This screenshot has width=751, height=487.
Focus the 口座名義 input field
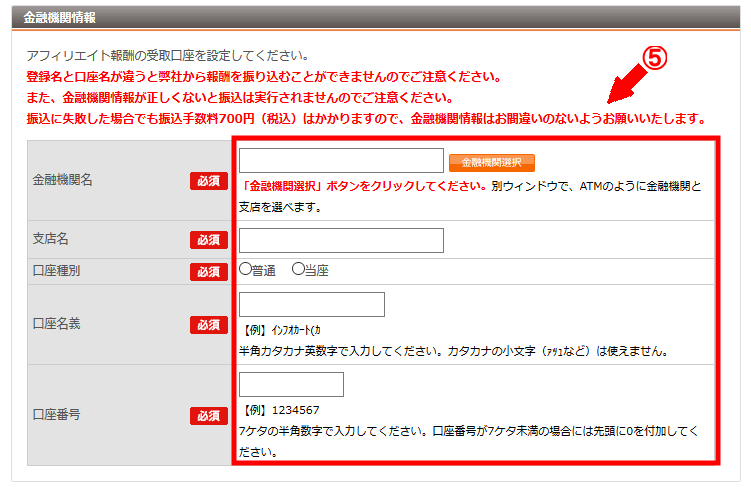312,305
